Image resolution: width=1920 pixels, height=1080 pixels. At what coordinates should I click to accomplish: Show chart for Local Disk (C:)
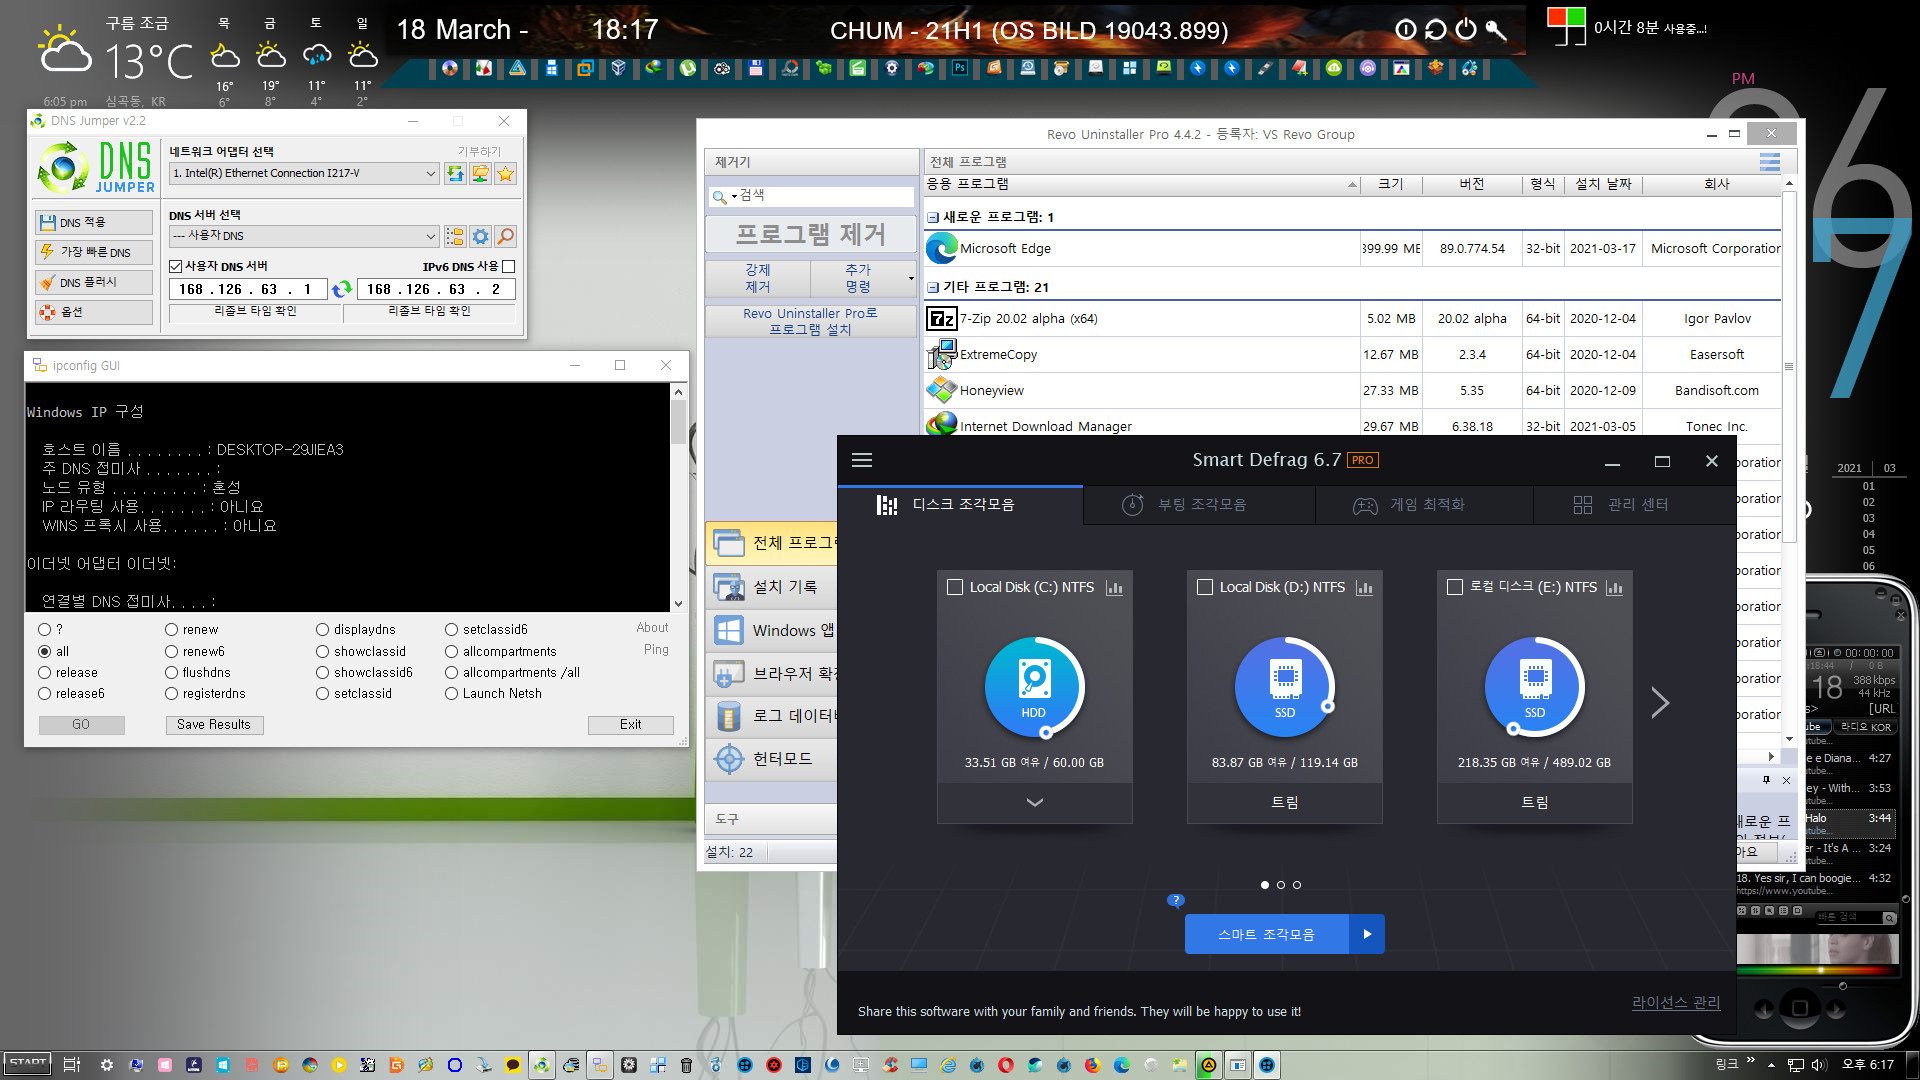[x=1114, y=588]
